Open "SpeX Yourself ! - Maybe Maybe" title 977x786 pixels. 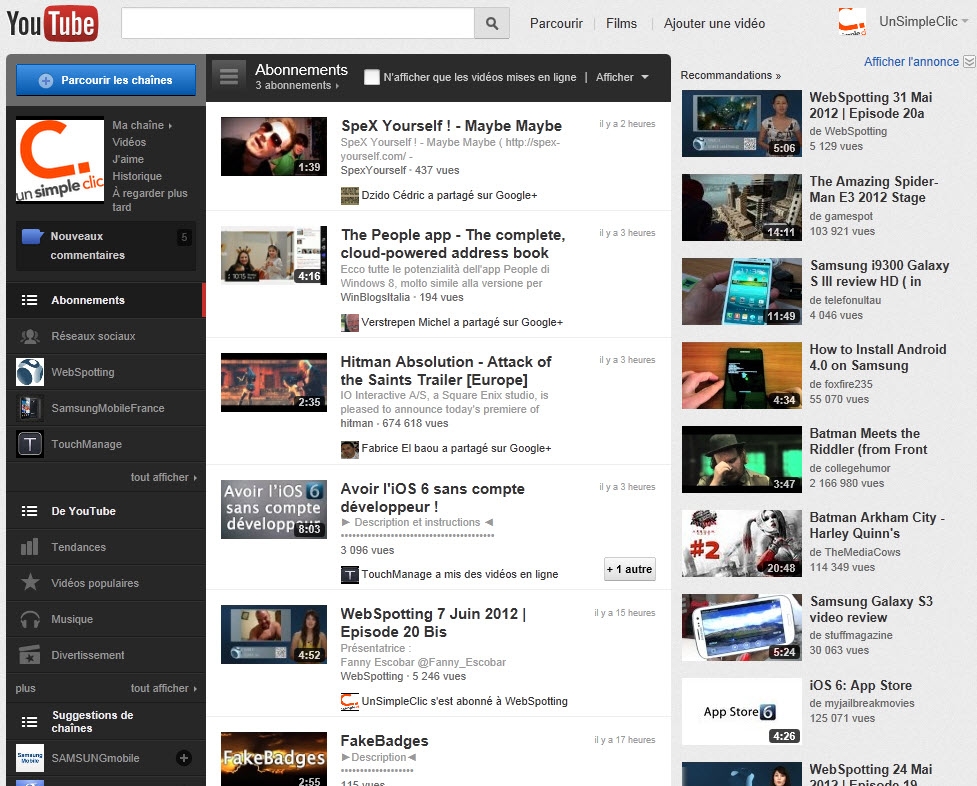pos(451,126)
